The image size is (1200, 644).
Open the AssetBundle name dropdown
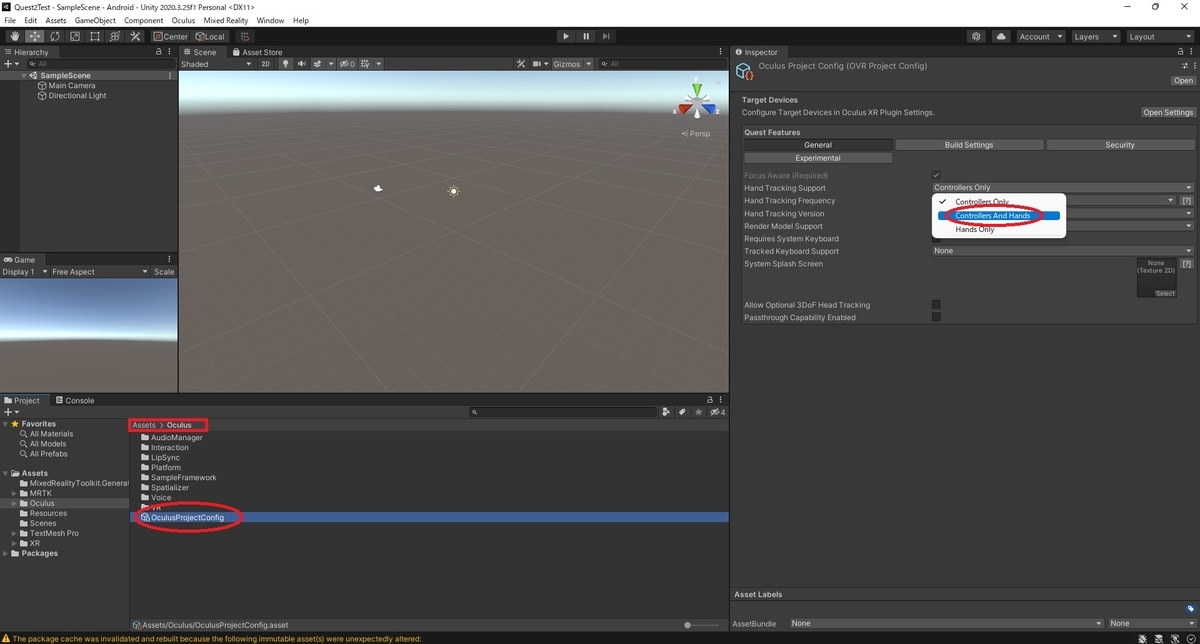tap(946, 623)
